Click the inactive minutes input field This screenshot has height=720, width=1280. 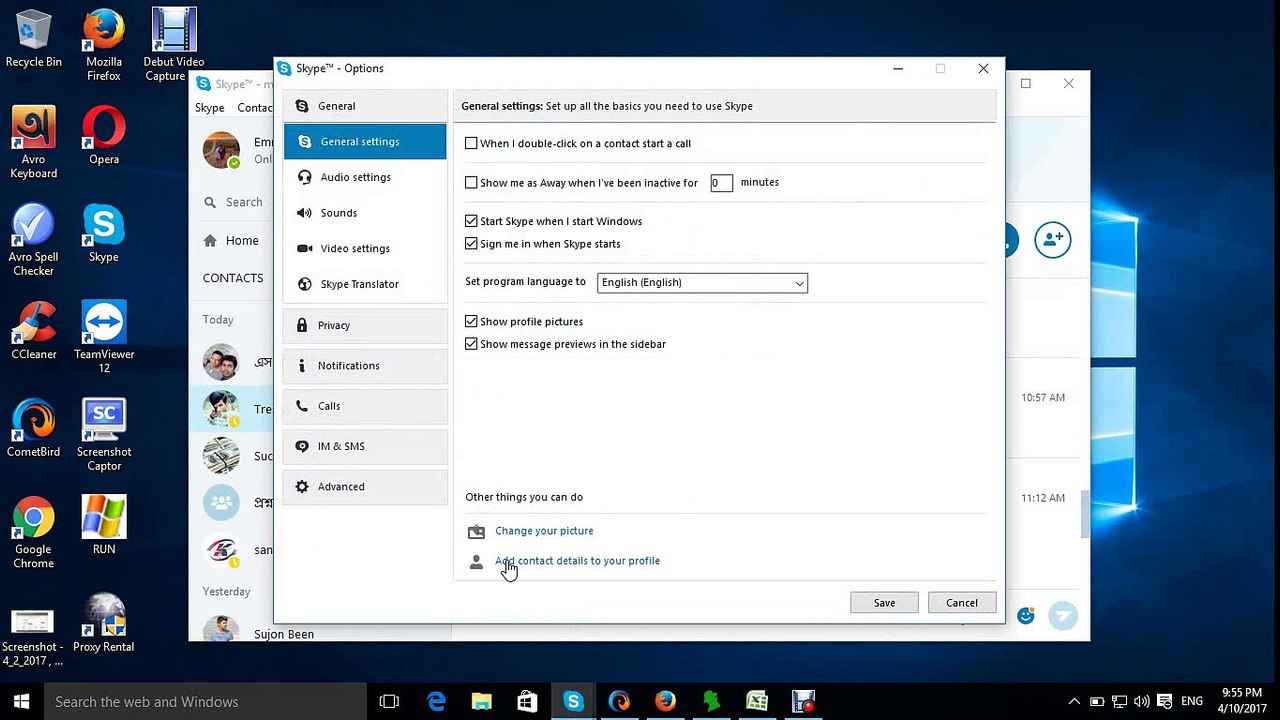click(721, 183)
